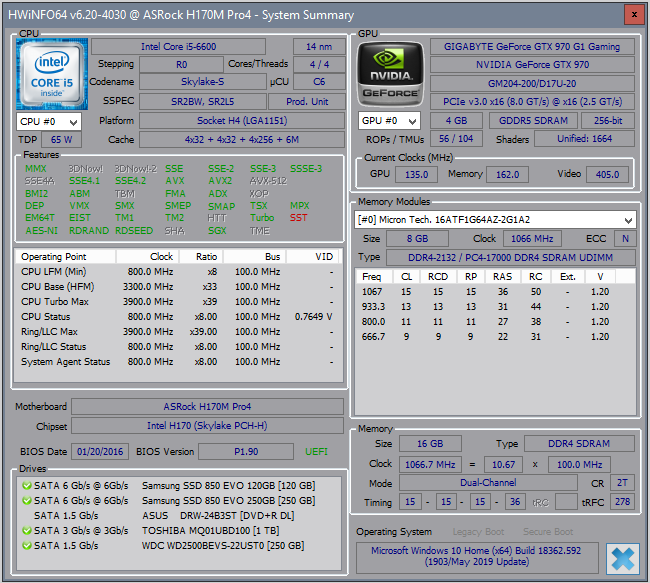Screen dimensions: 650x583
Task: Select the 933.3 frequency timing row
Action: (x=495, y=306)
